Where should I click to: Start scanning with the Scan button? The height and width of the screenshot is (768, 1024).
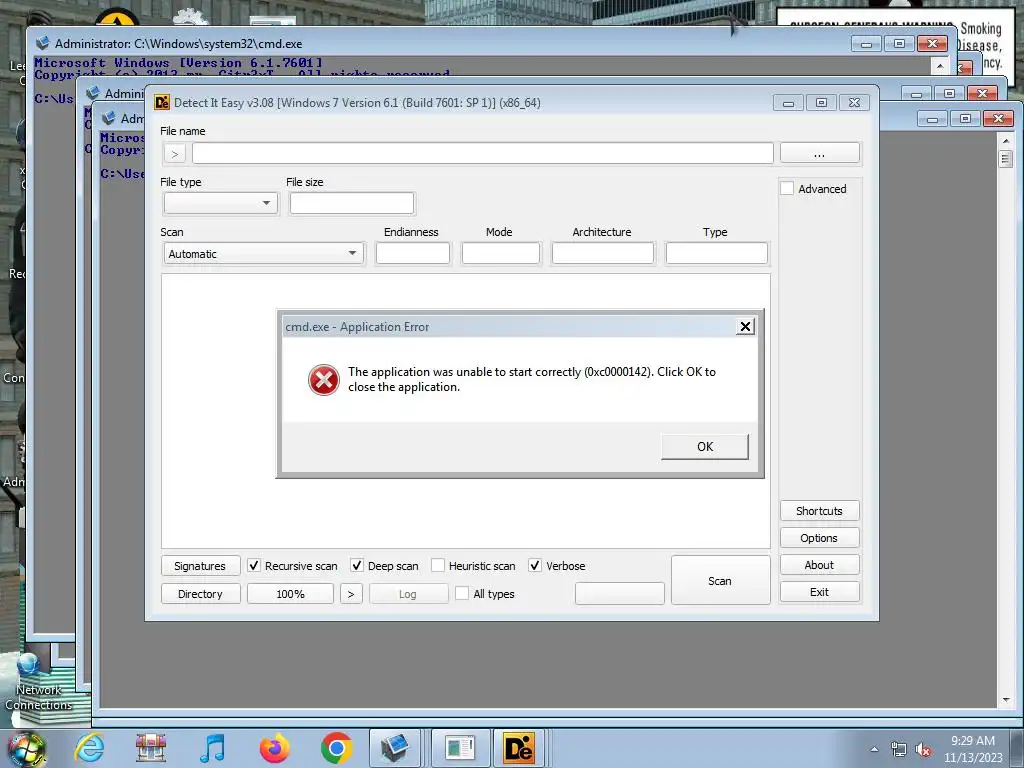(x=720, y=581)
